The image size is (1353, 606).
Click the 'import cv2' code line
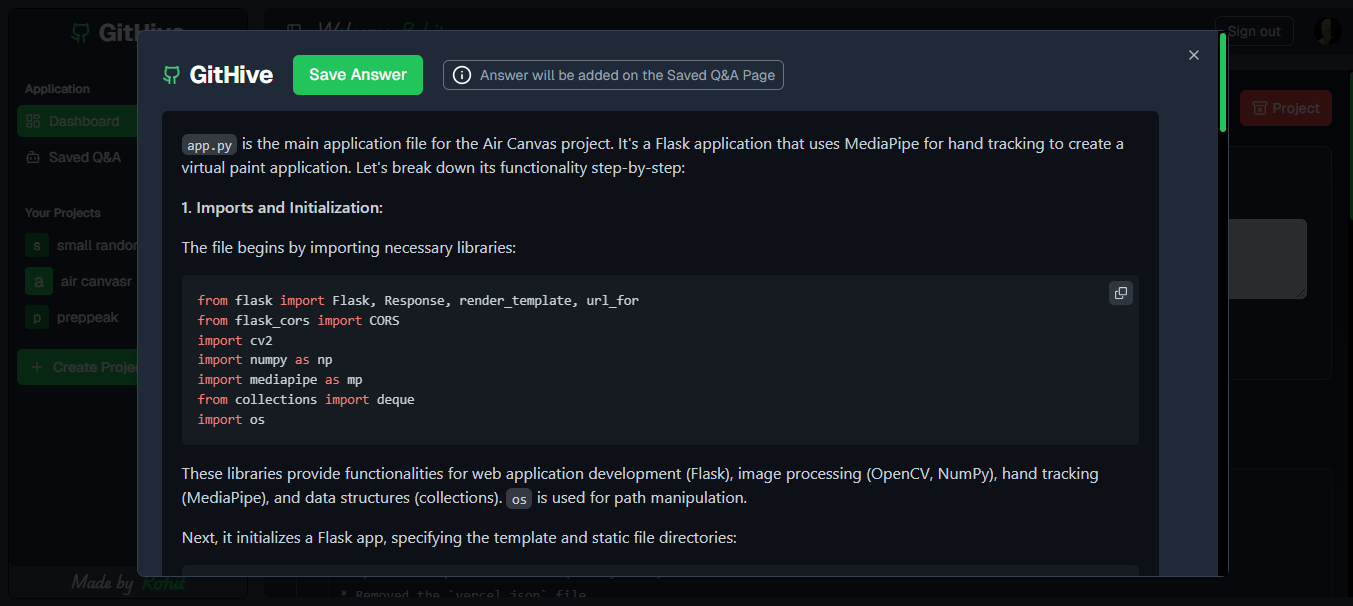click(235, 340)
